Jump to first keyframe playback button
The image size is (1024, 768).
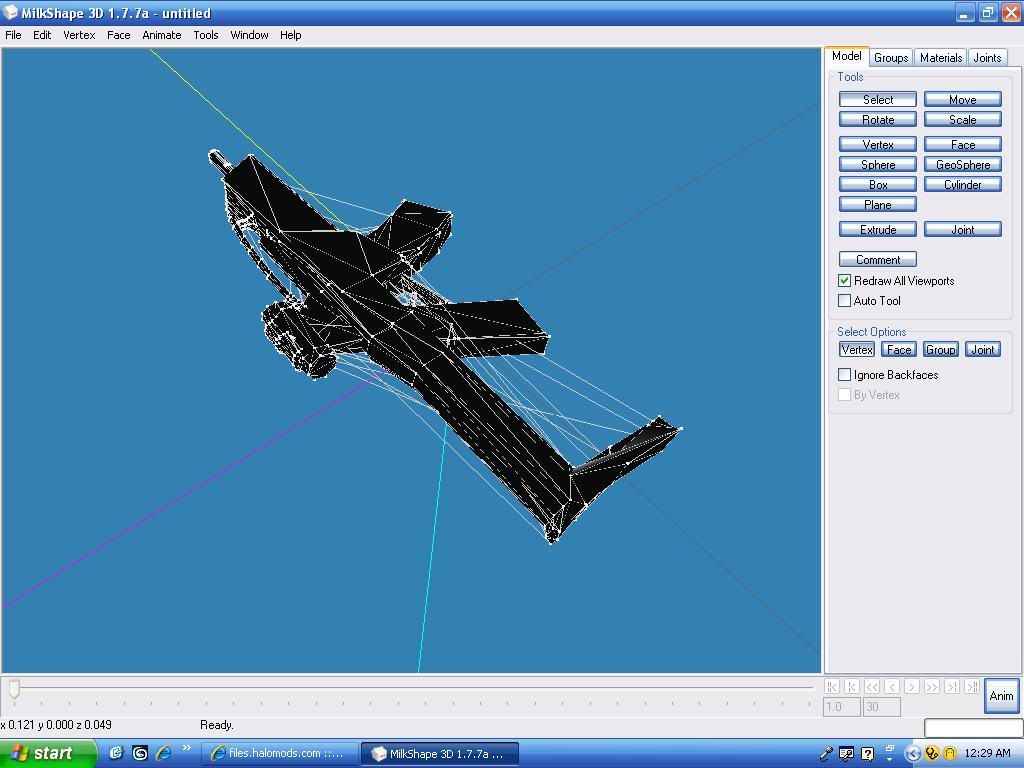coord(832,686)
